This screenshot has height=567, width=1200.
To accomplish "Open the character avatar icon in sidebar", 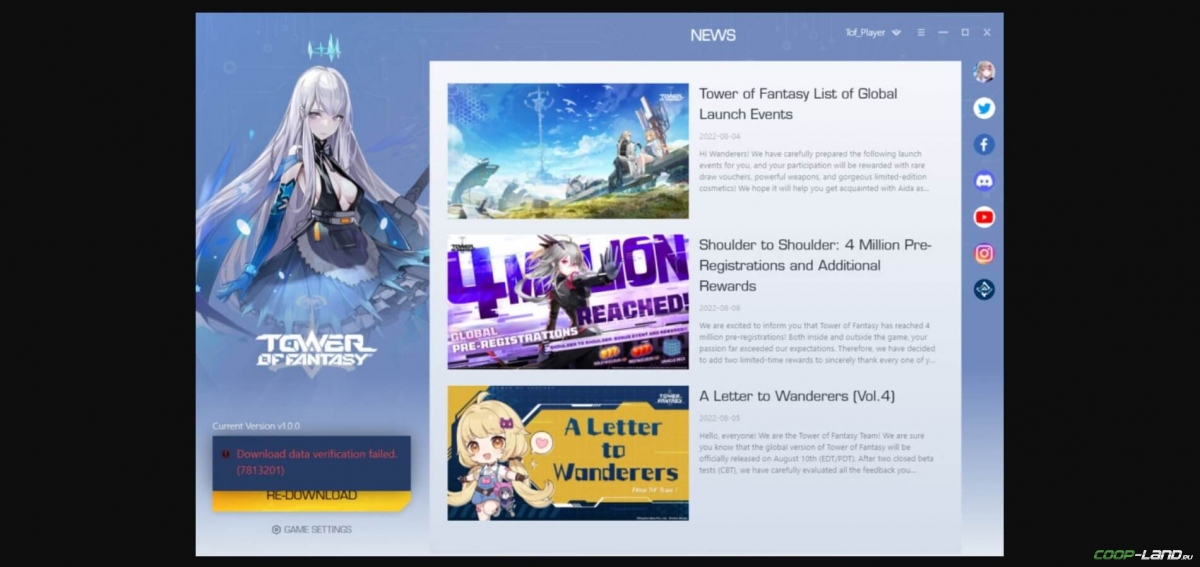I will [x=984, y=72].
